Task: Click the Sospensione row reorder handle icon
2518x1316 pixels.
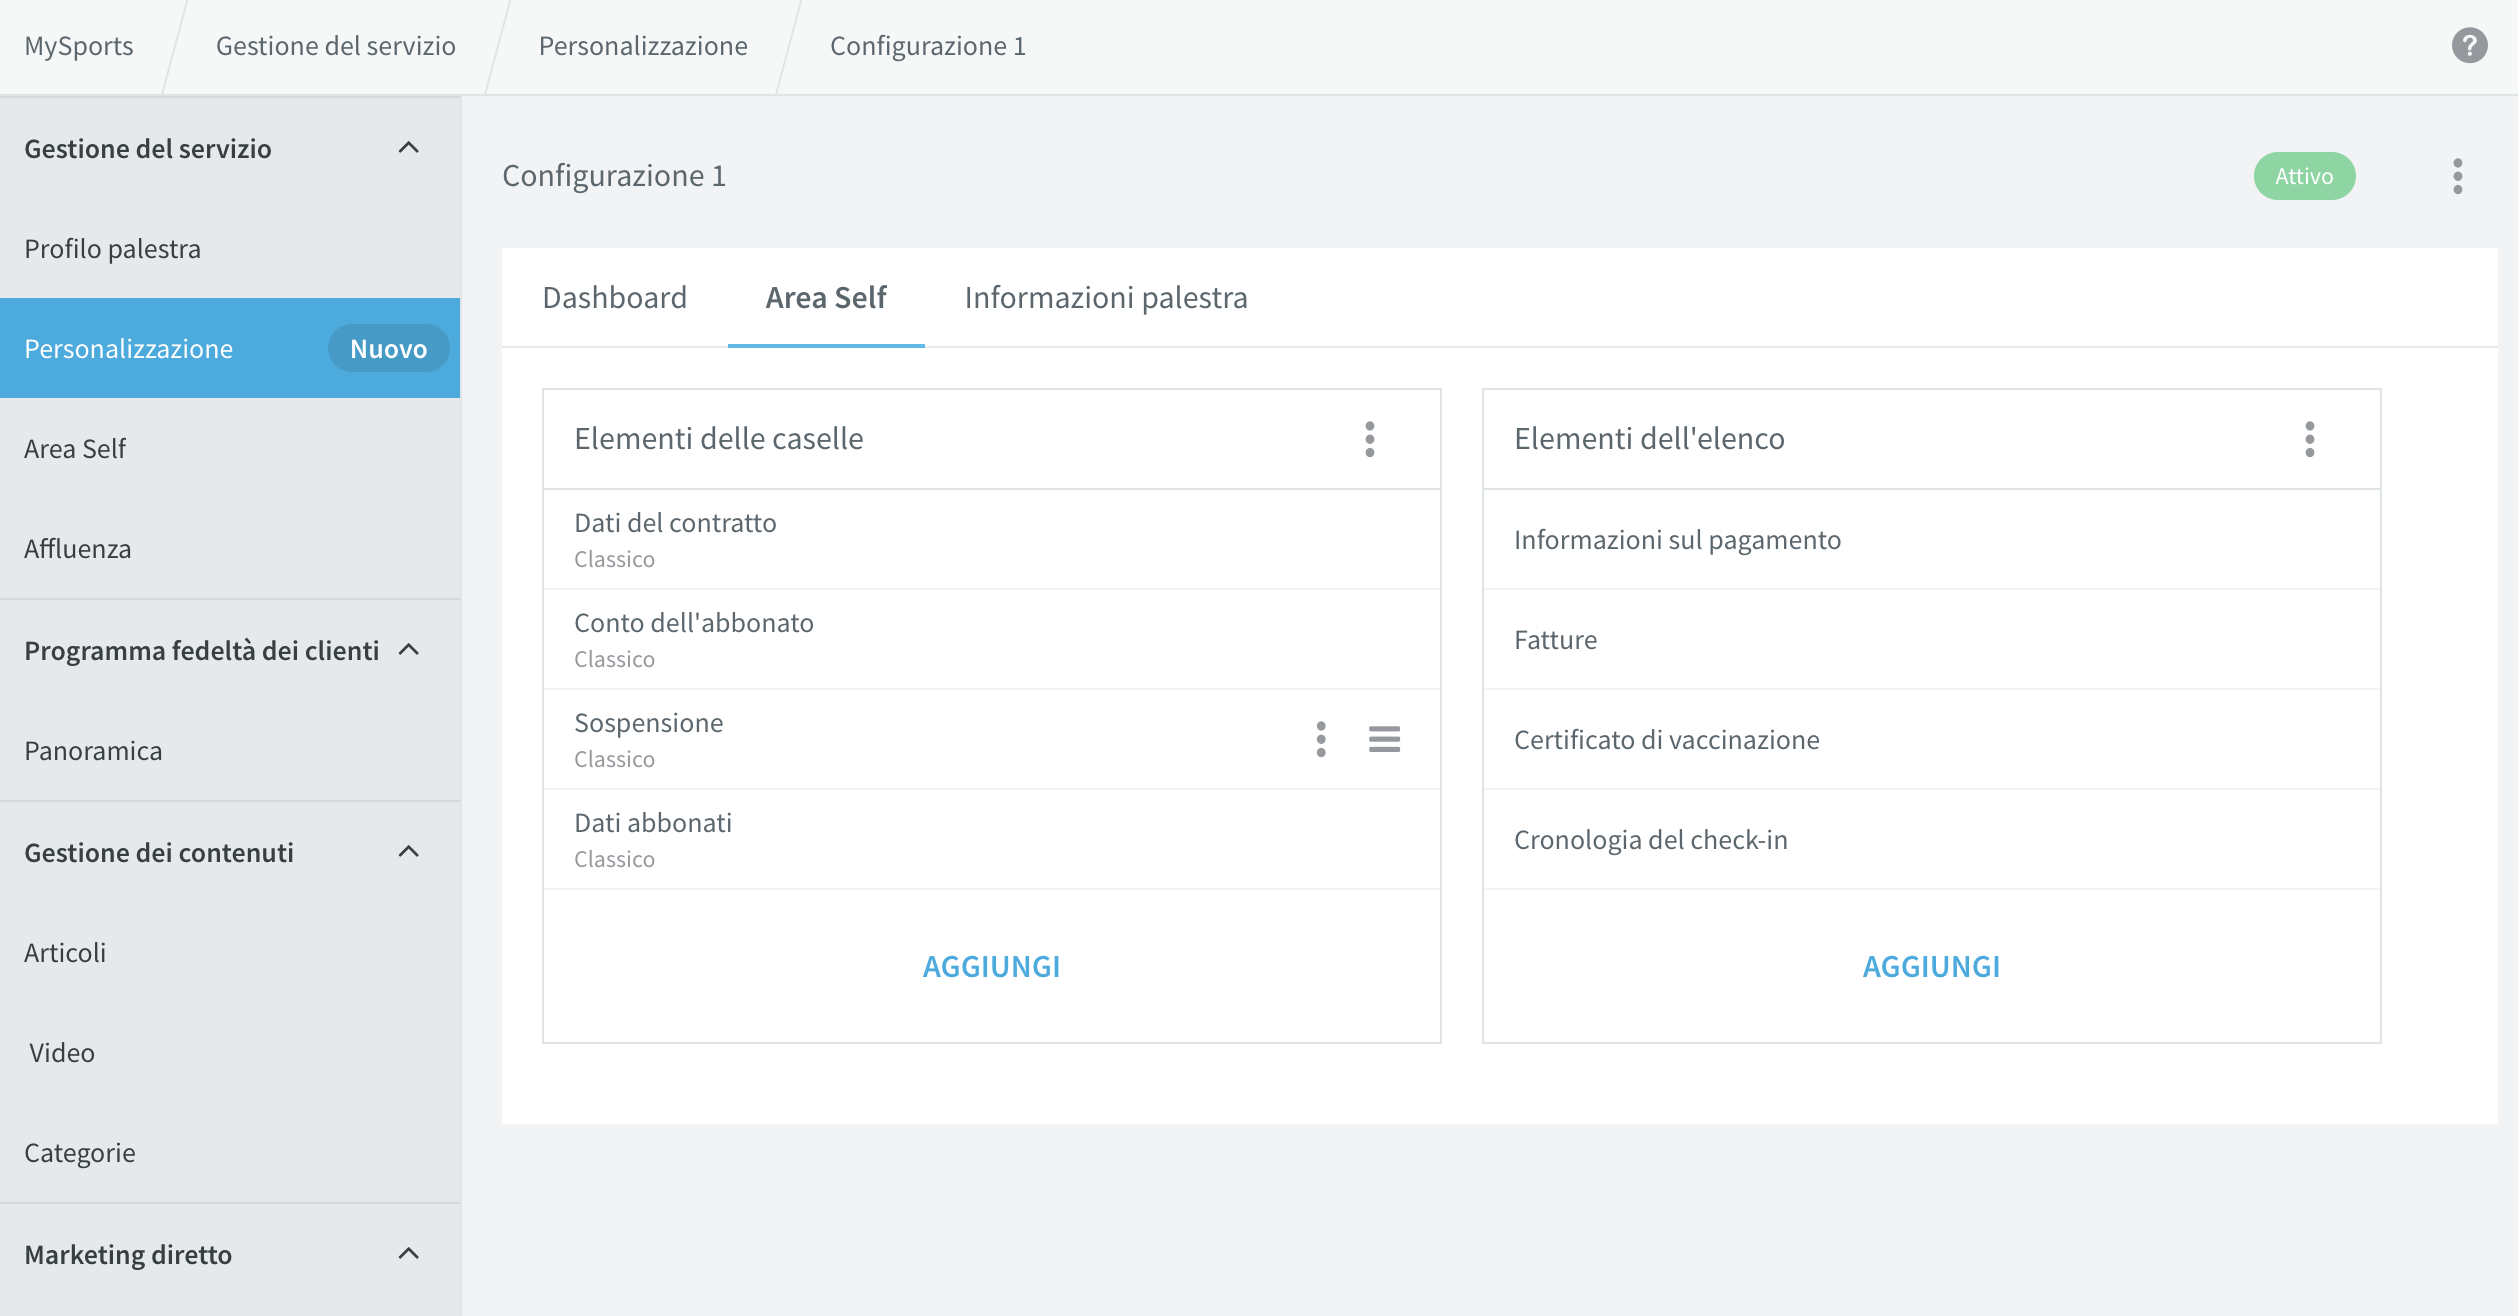Action: (x=1384, y=739)
